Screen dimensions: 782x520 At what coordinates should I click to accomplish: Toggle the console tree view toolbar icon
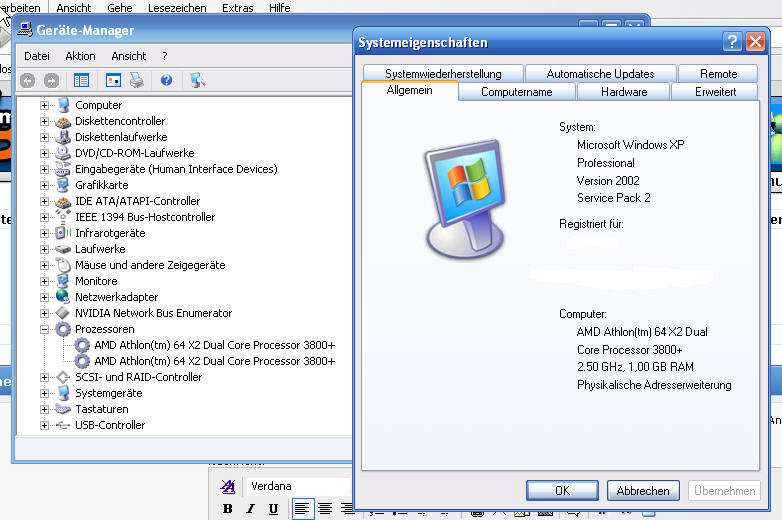[81, 80]
